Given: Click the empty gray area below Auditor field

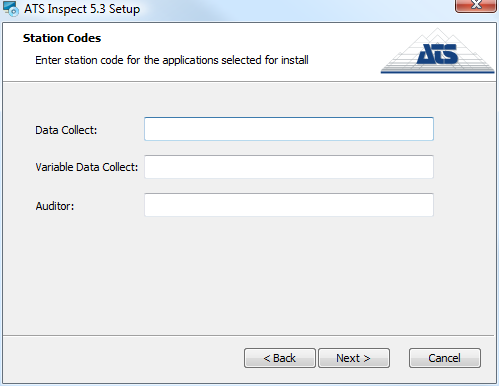Looking at the screenshot, I should coord(247,273).
